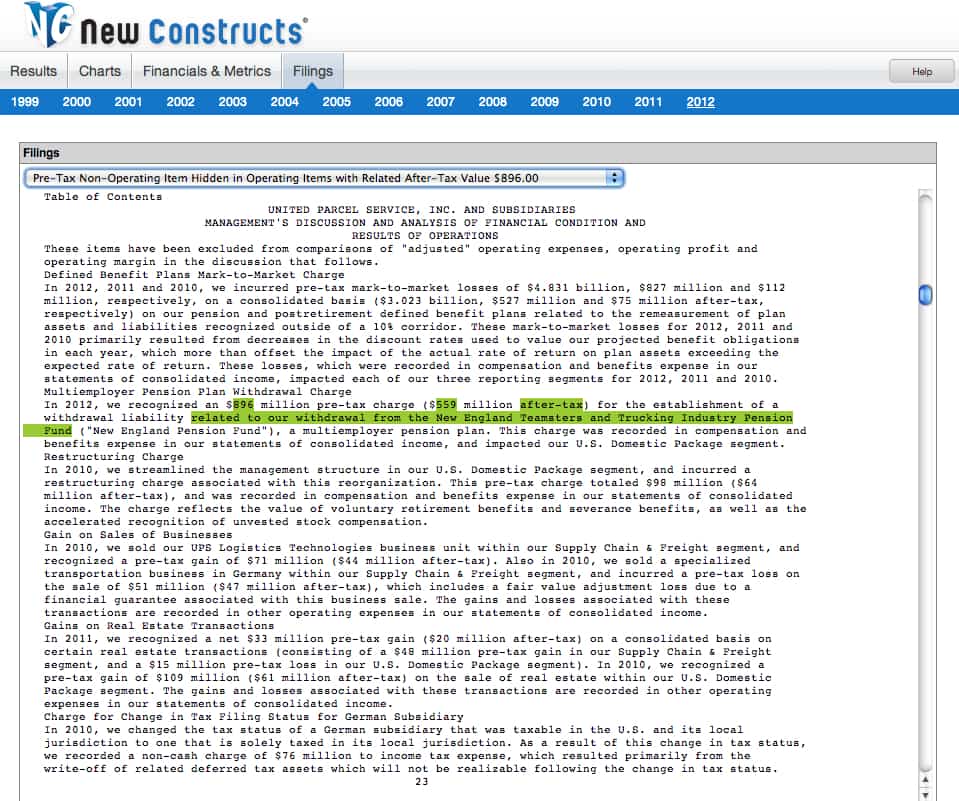
Task: Click 'Defined Benefit Plans Mark-to-Market Charge' heading
Action: point(194,275)
